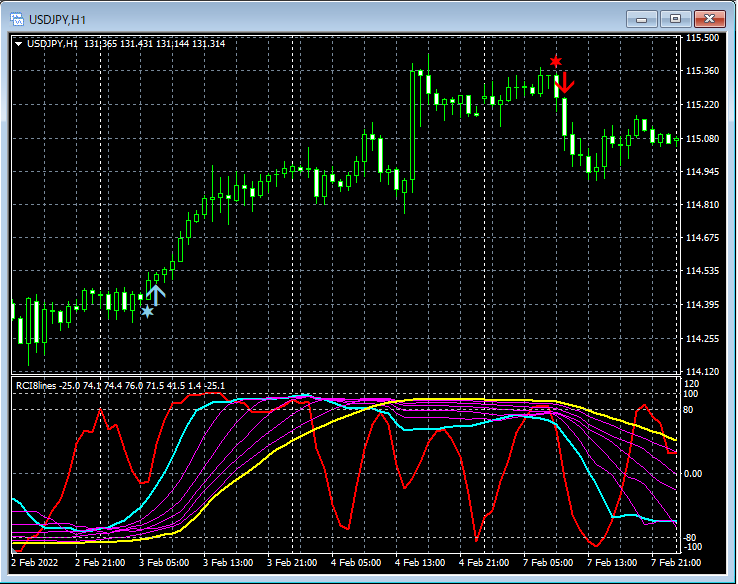The height and width of the screenshot is (584, 738).
Task: Maximize the USDJPY,H1 chart window
Action: click(675, 18)
